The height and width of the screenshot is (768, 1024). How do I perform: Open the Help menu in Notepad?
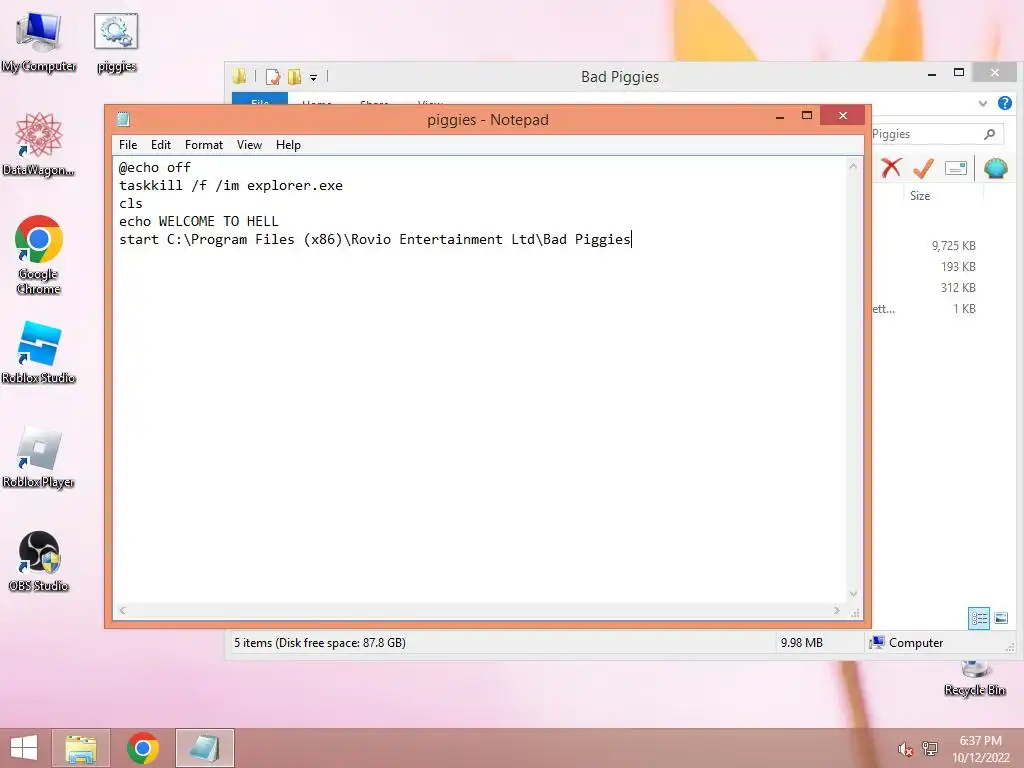click(288, 145)
